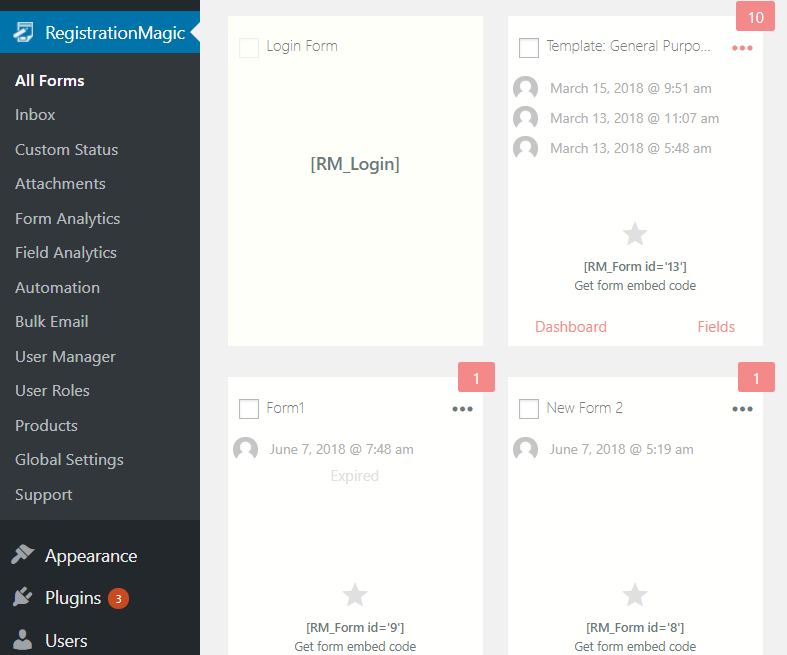Click the Users person icon
Screen dimensions: 787x655
pos(23,640)
